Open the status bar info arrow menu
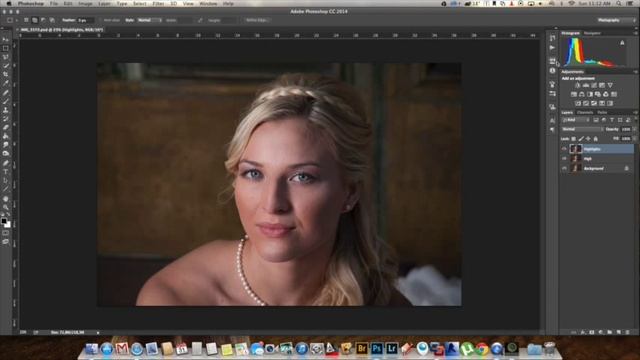 98,333
